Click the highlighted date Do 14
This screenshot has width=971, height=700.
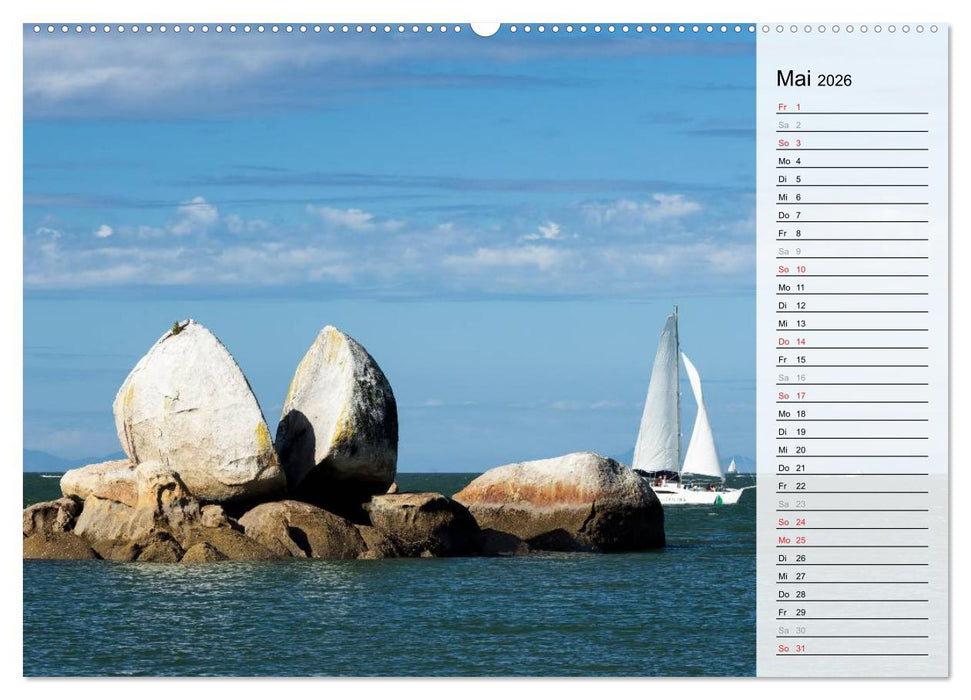(790, 341)
